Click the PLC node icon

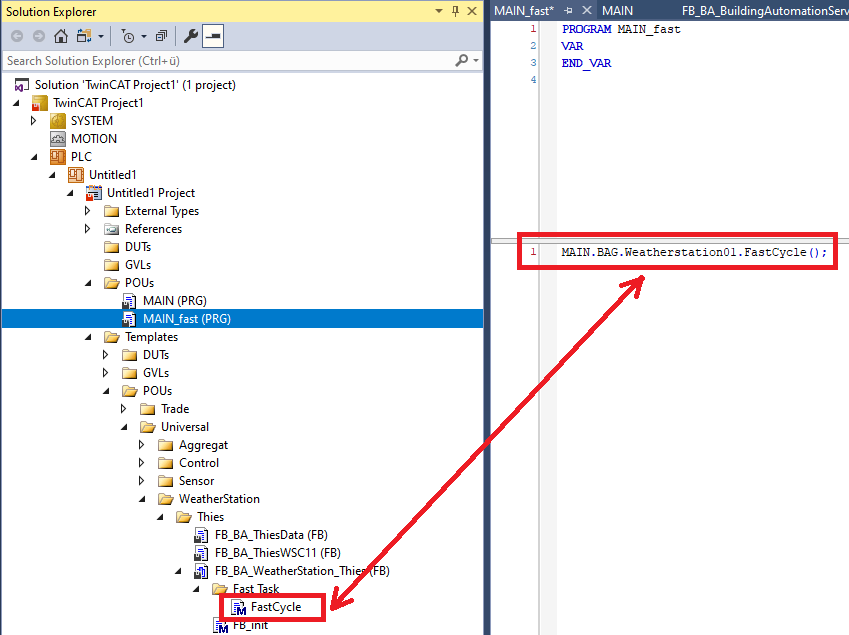pos(58,157)
